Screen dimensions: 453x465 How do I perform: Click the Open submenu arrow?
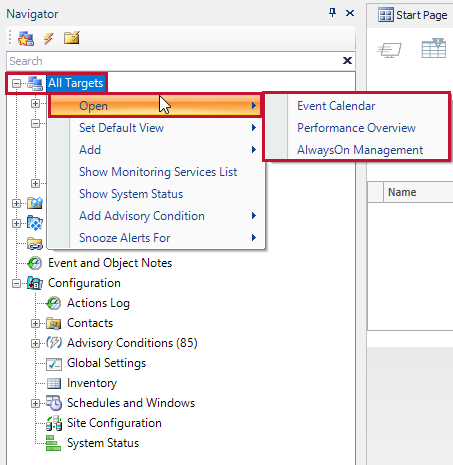254,106
